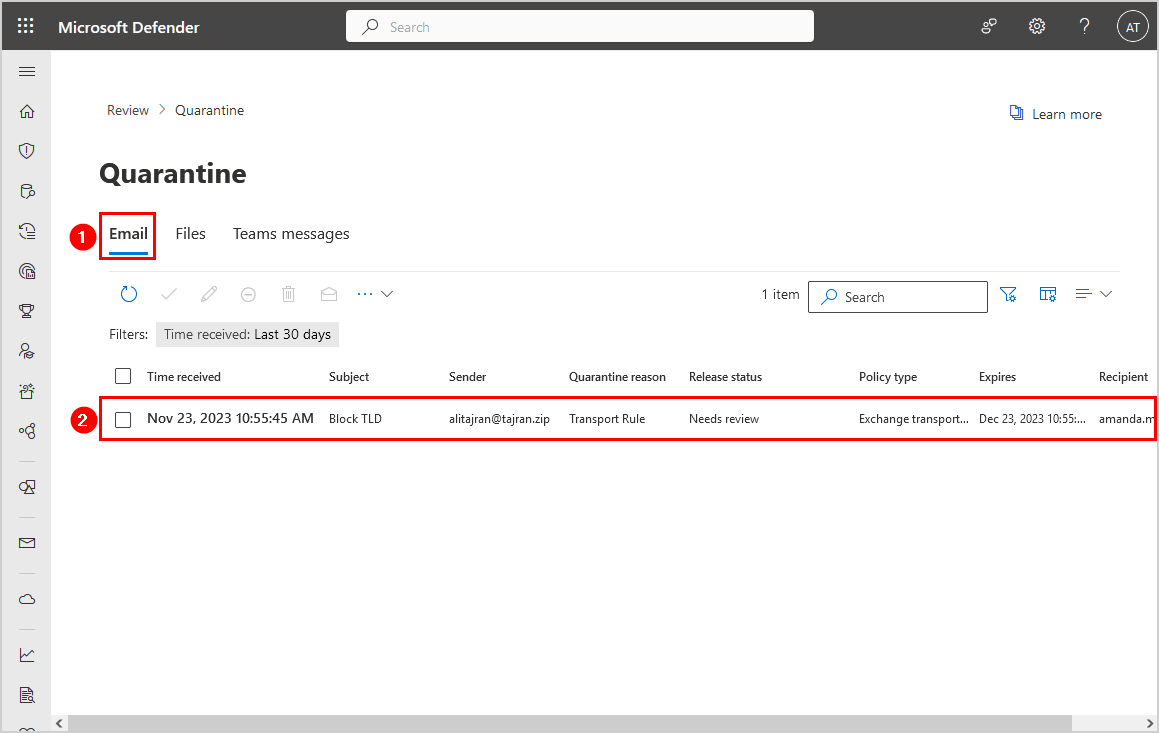Open the Email & collaboration envelope sidebar icon
1159x733 pixels.
pyautogui.click(x=27, y=543)
